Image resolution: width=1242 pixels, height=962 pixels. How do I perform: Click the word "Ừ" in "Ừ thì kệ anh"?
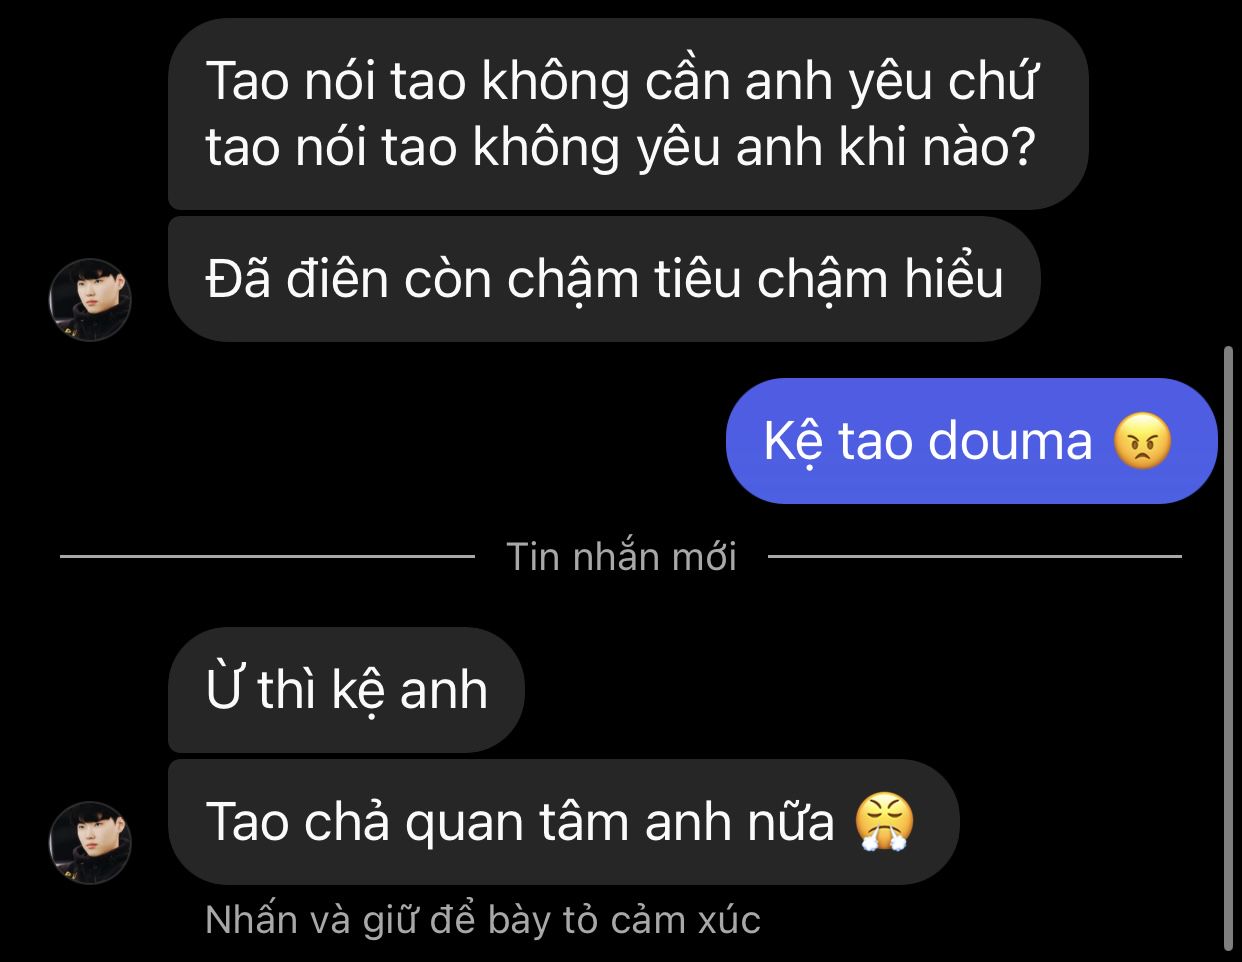click(225, 688)
